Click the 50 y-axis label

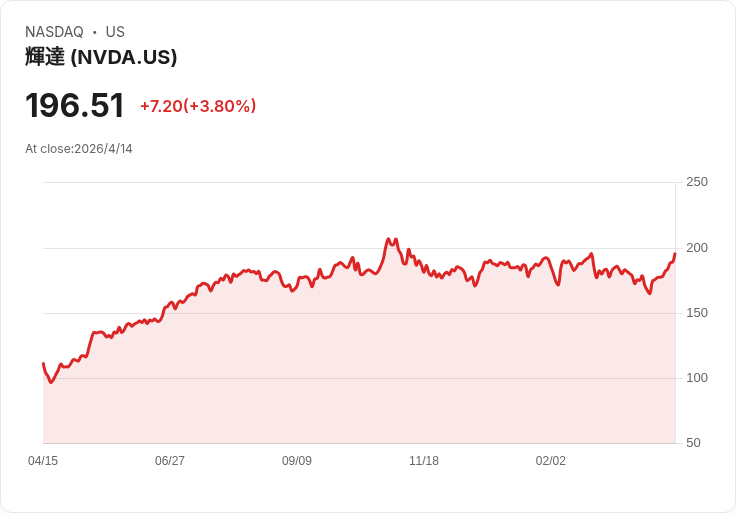point(693,443)
